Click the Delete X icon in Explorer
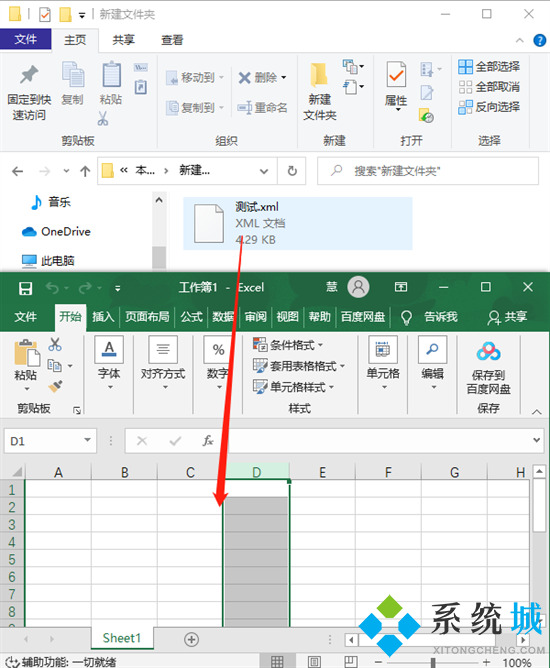550x668 pixels. point(245,78)
